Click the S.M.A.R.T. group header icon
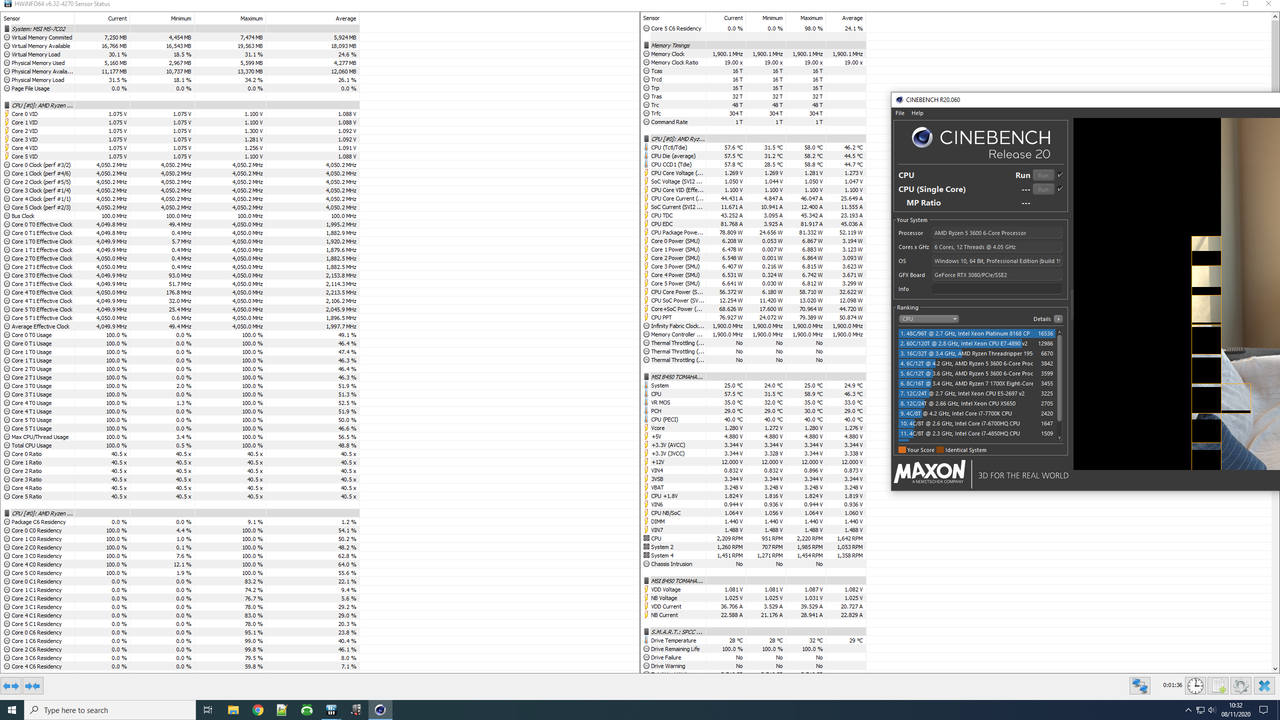The width and height of the screenshot is (1280, 720). coord(647,632)
